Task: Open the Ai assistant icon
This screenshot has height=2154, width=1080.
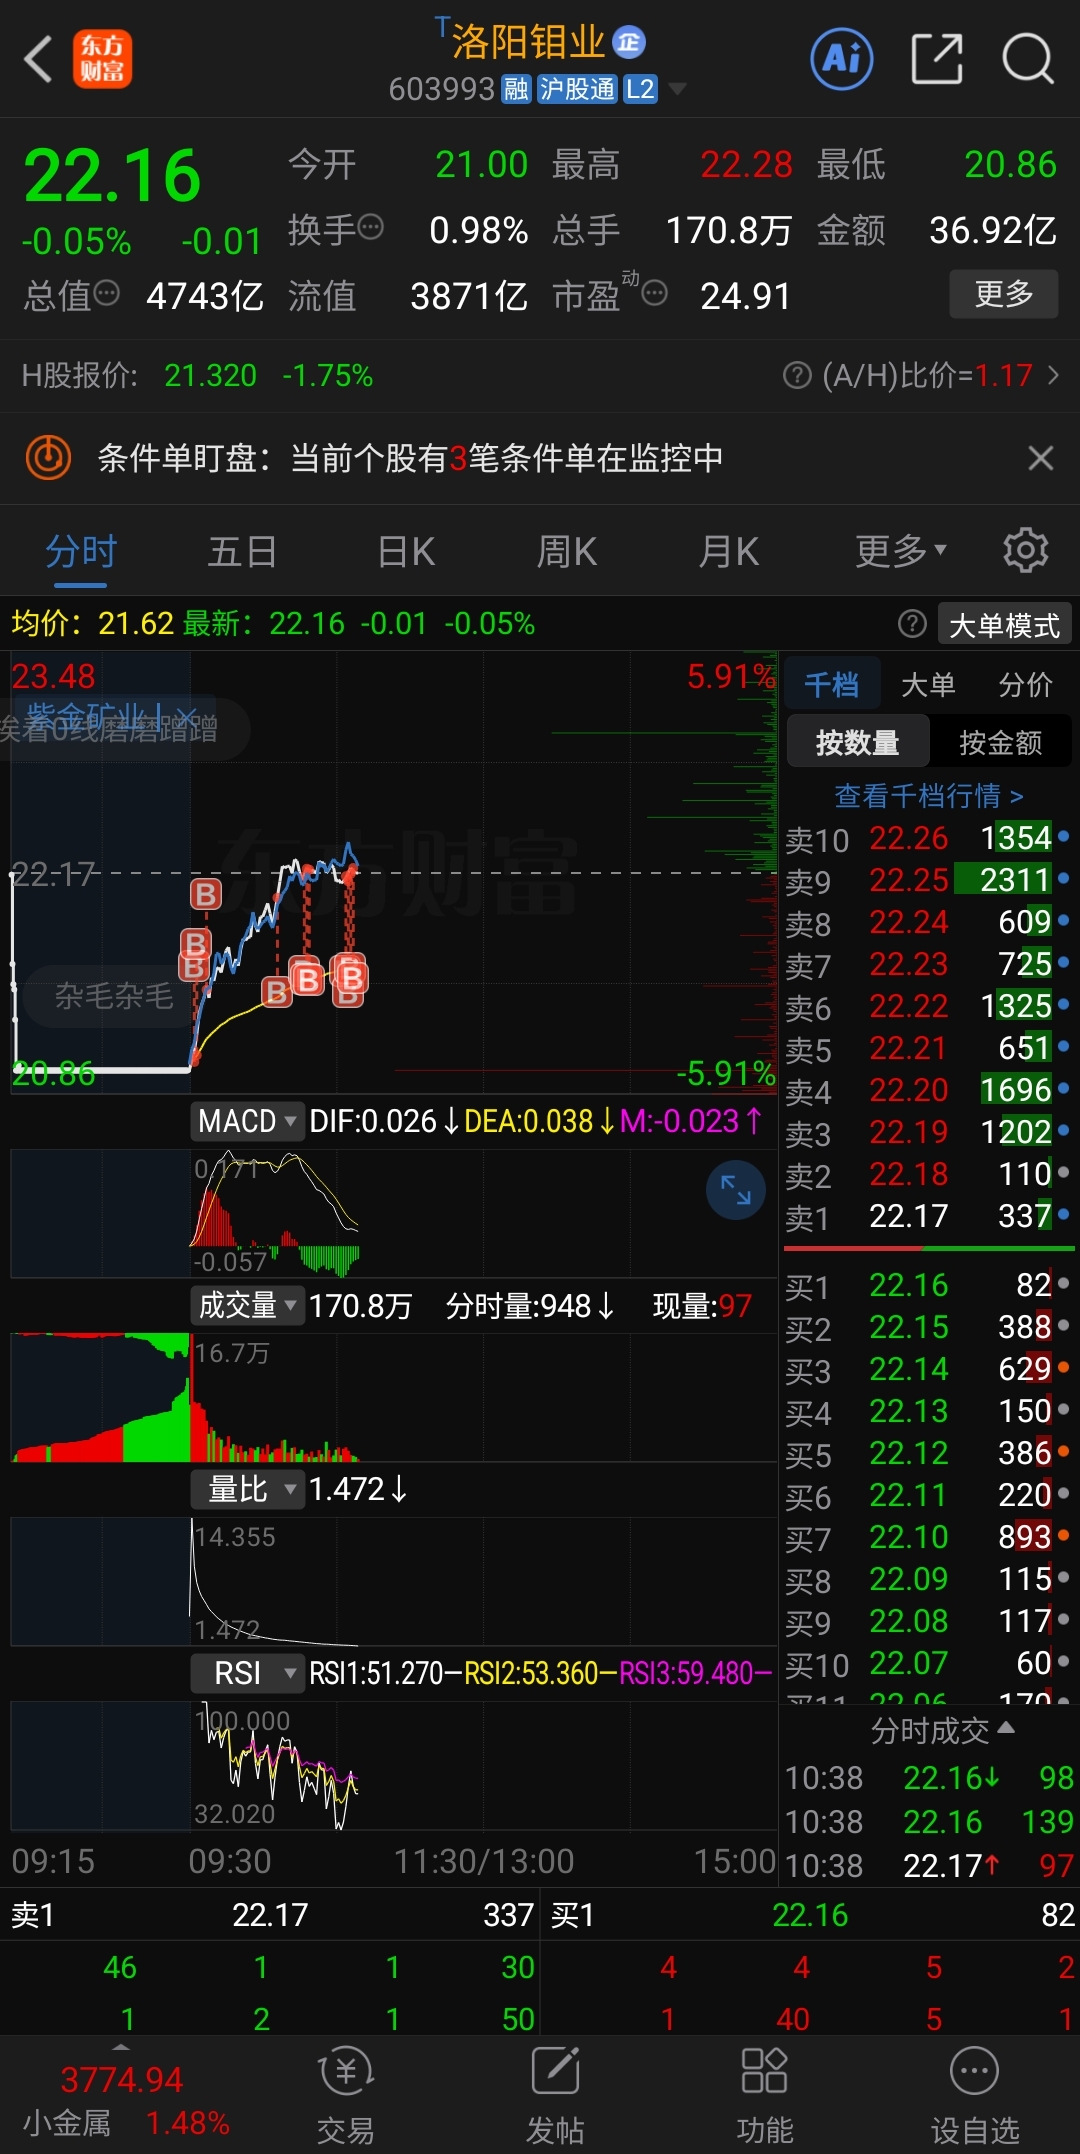Action: point(841,59)
